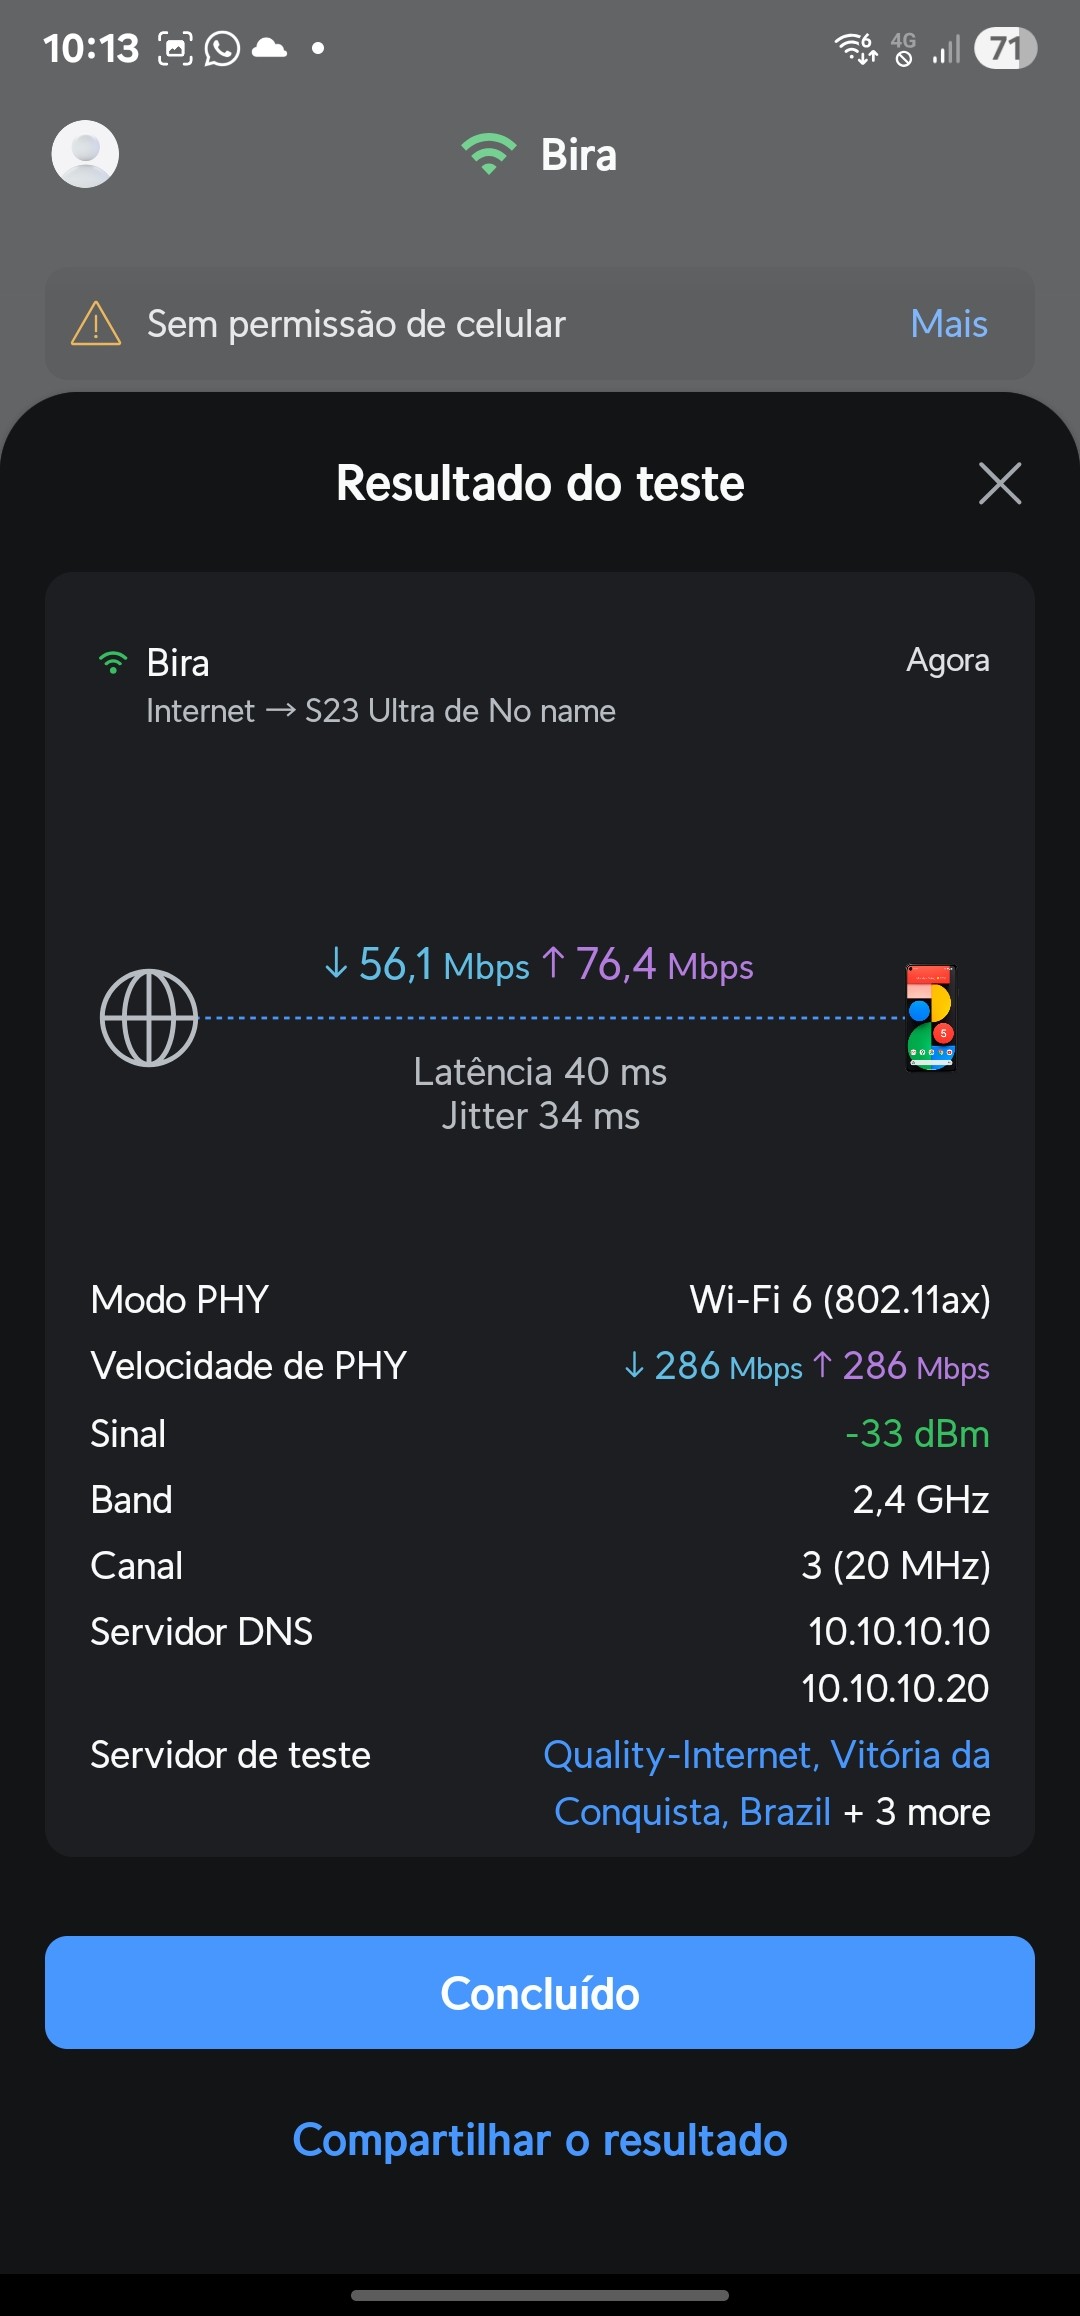The width and height of the screenshot is (1080, 2316).
Task: Tap the globe internet icon
Action: [x=149, y=1018]
